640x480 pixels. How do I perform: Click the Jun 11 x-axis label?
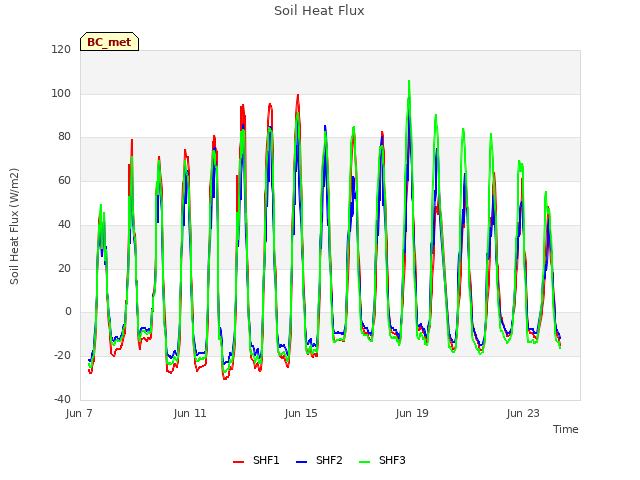190,413
